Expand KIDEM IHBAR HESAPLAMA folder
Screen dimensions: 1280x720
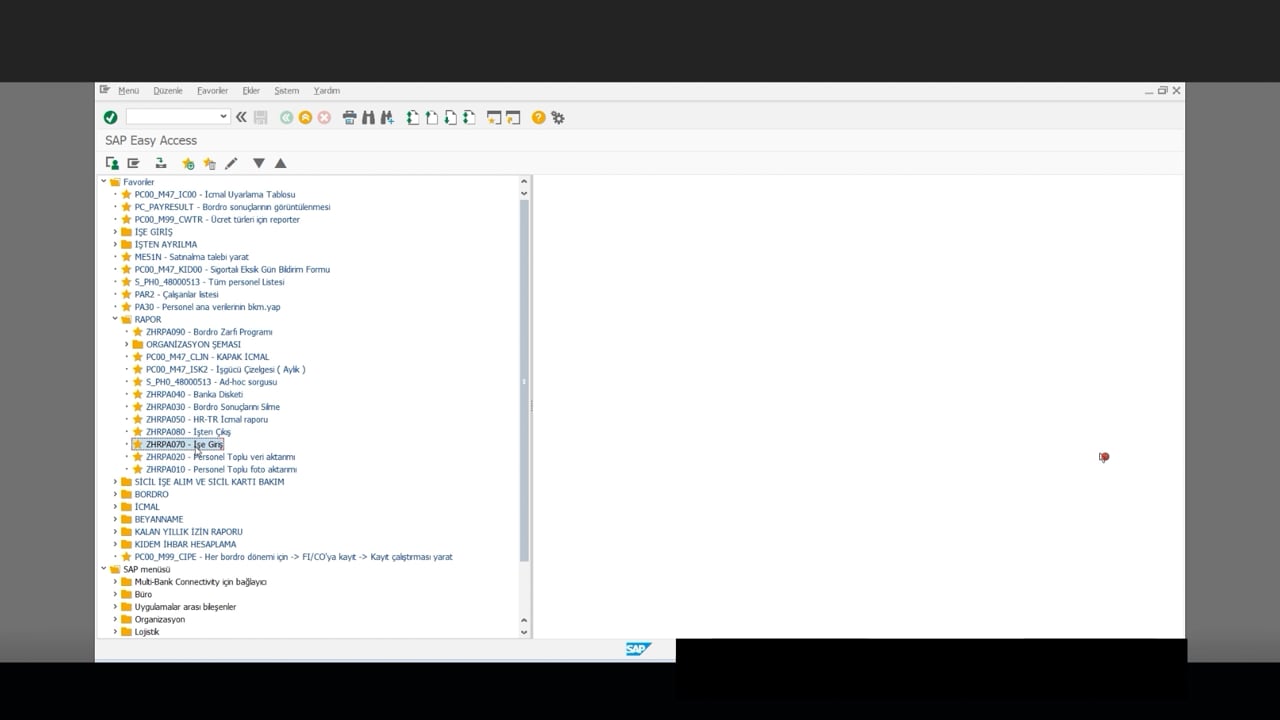(115, 544)
